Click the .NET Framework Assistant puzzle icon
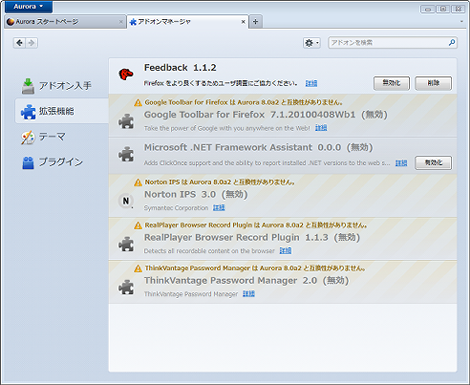470x385 pixels. (x=126, y=154)
